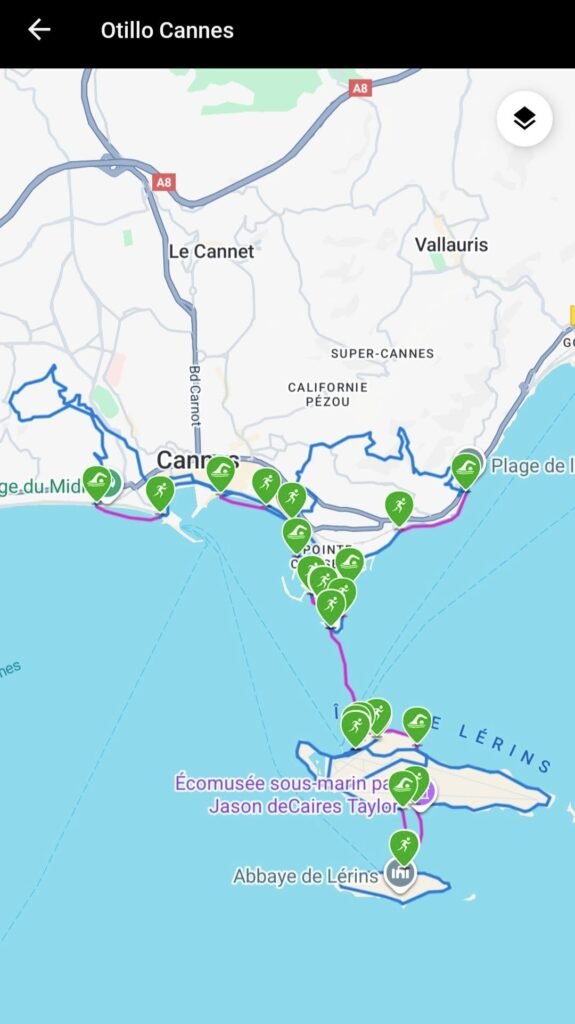The image size is (575, 1024).
Task: Open the map layers button
Action: (x=524, y=119)
